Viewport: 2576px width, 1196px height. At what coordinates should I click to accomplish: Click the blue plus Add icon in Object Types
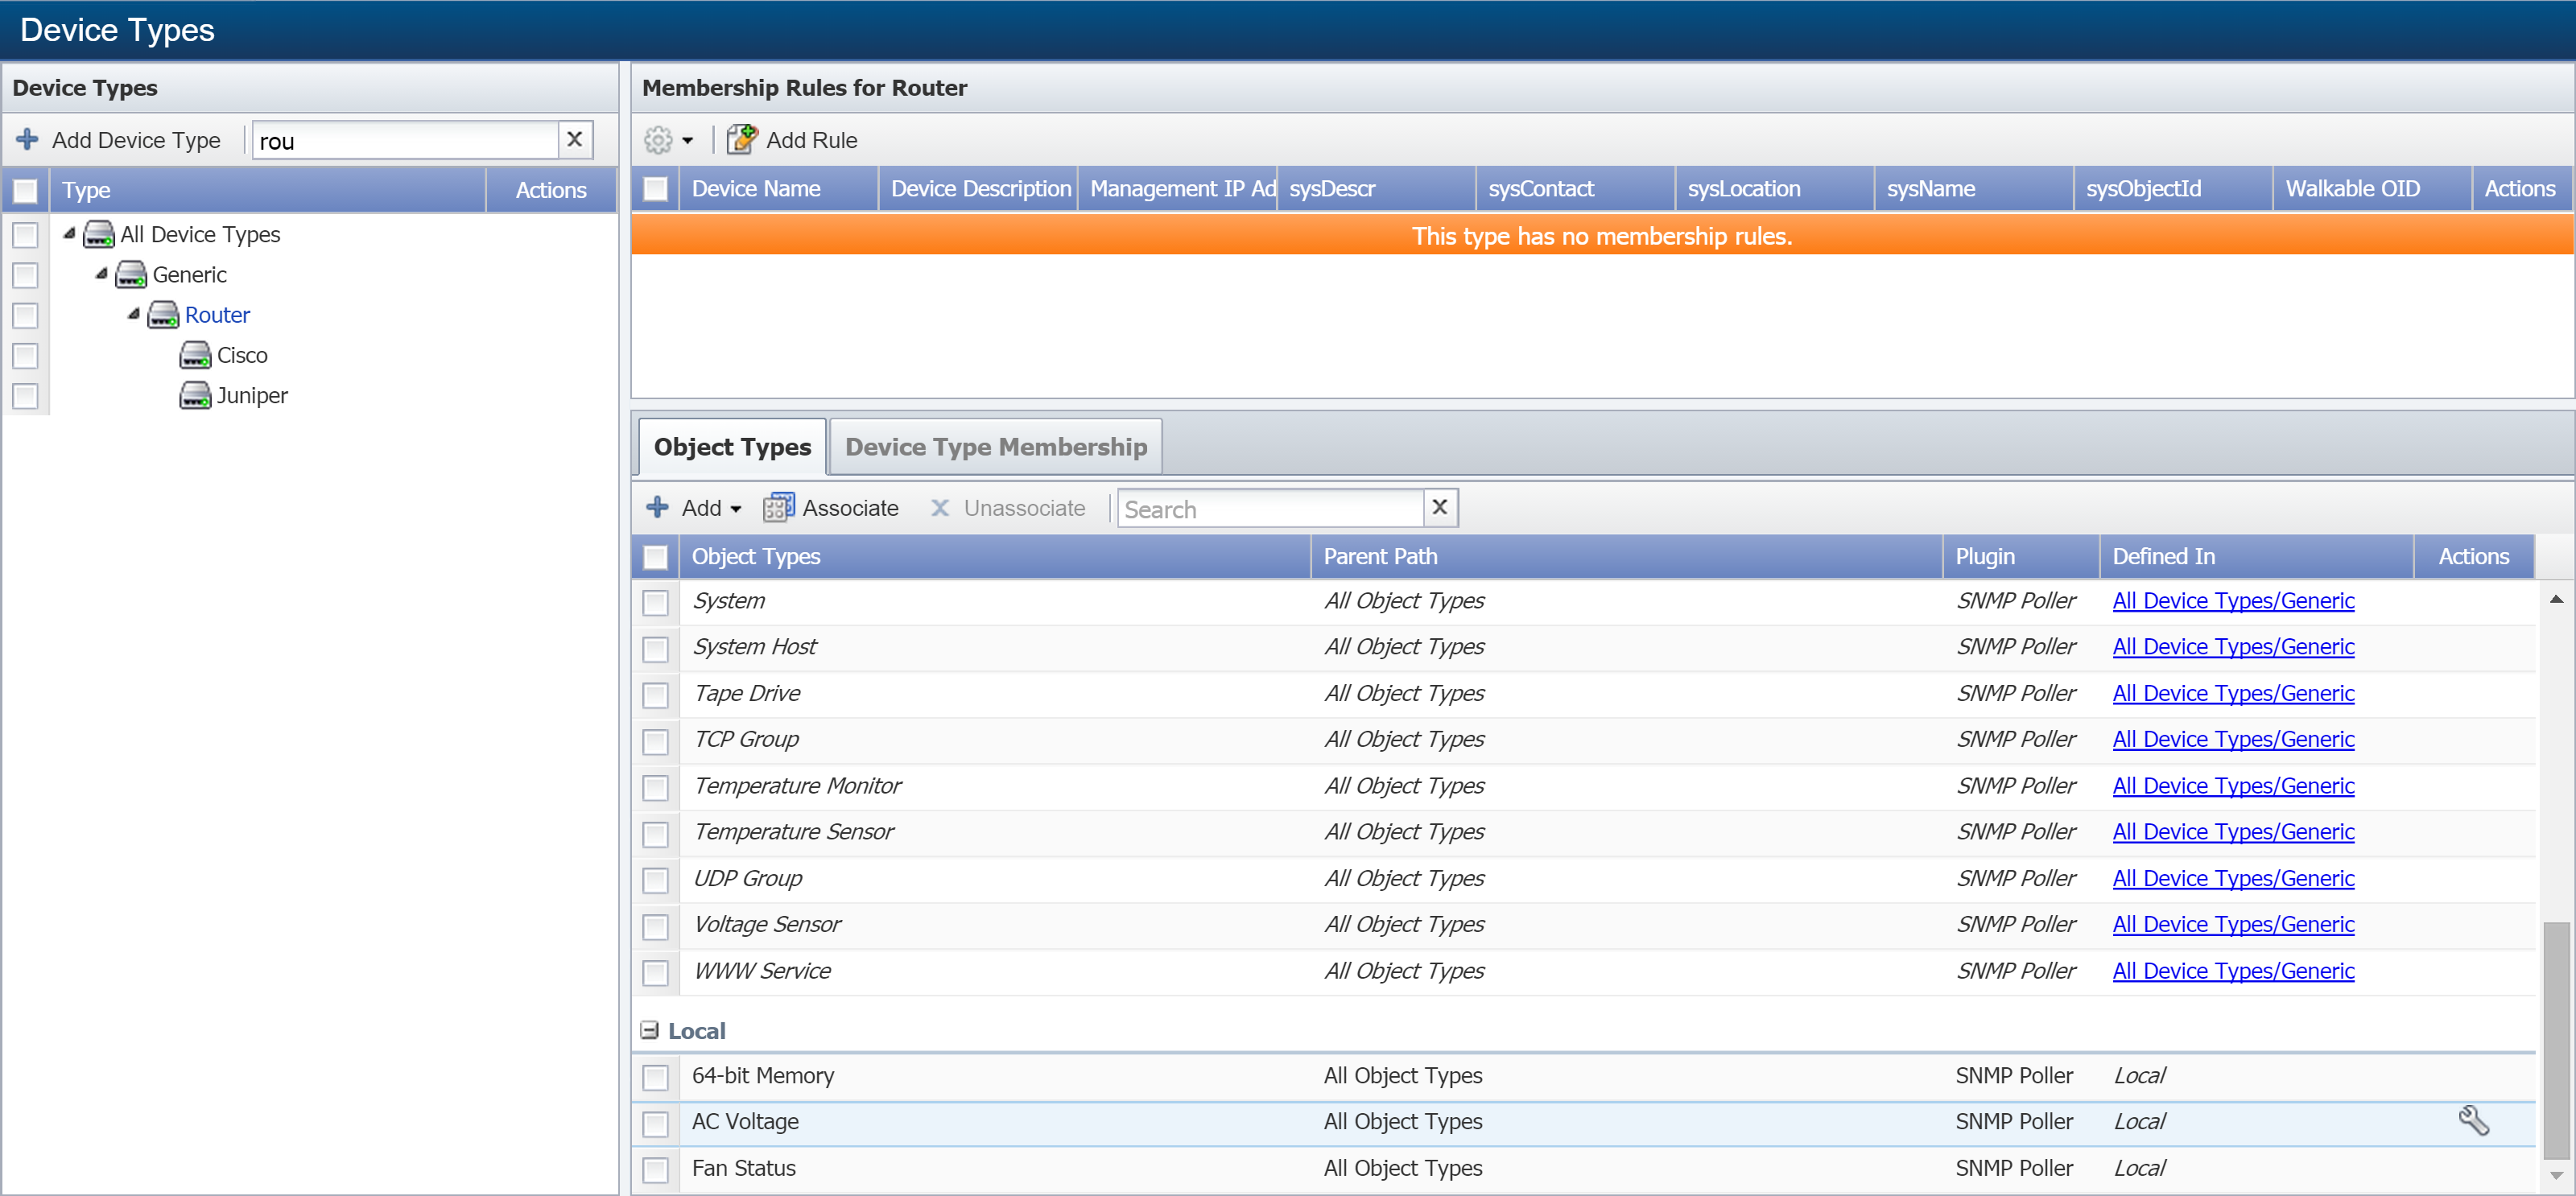pos(657,507)
